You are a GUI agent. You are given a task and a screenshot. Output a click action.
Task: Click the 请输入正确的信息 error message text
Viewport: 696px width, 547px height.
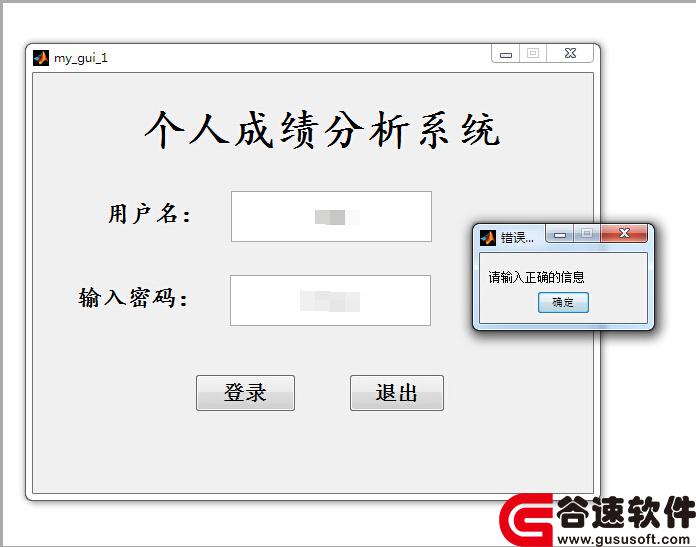coord(536,277)
